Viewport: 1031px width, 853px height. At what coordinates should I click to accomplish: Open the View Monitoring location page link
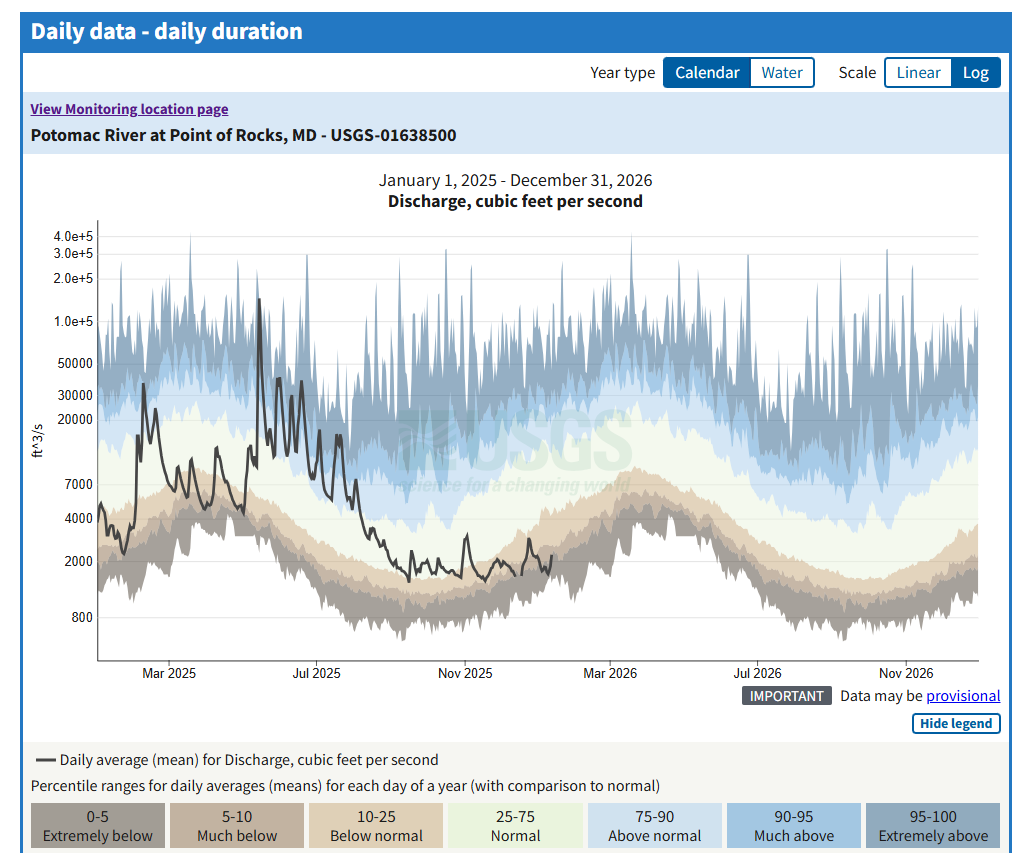pos(129,109)
